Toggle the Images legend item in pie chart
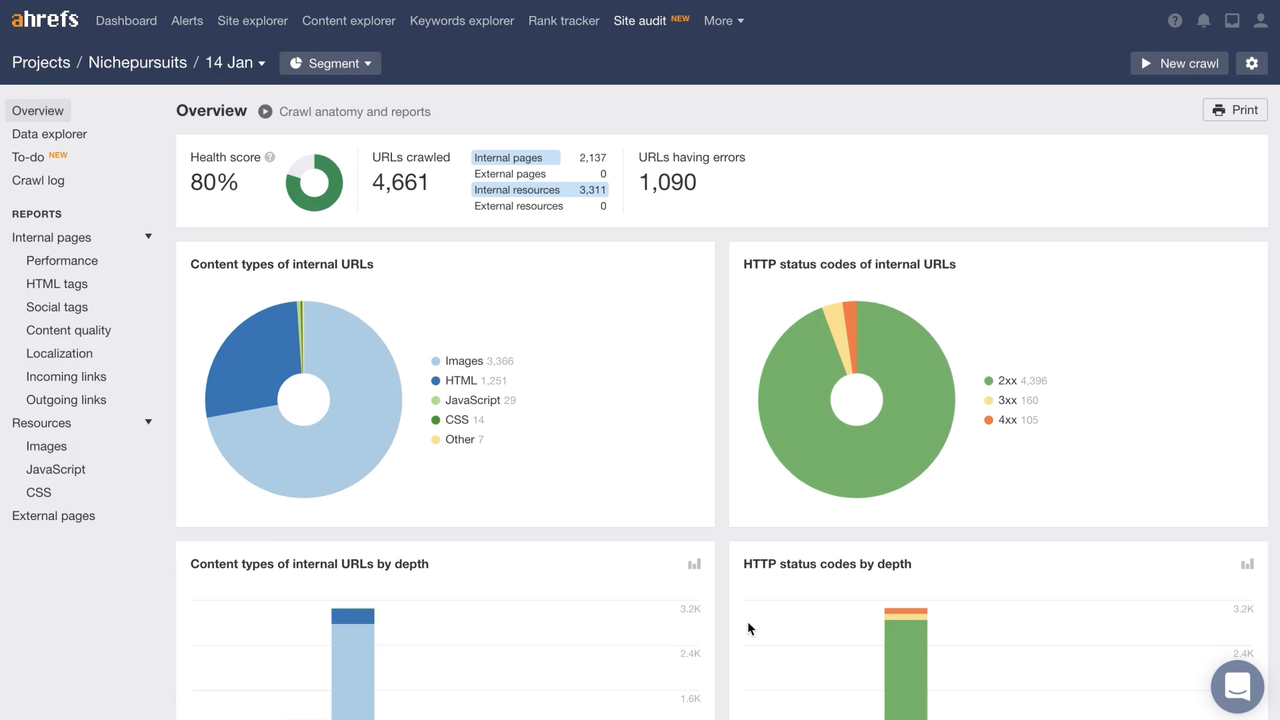Image resolution: width=1280 pixels, height=720 pixels. click(x=463, y=361)
